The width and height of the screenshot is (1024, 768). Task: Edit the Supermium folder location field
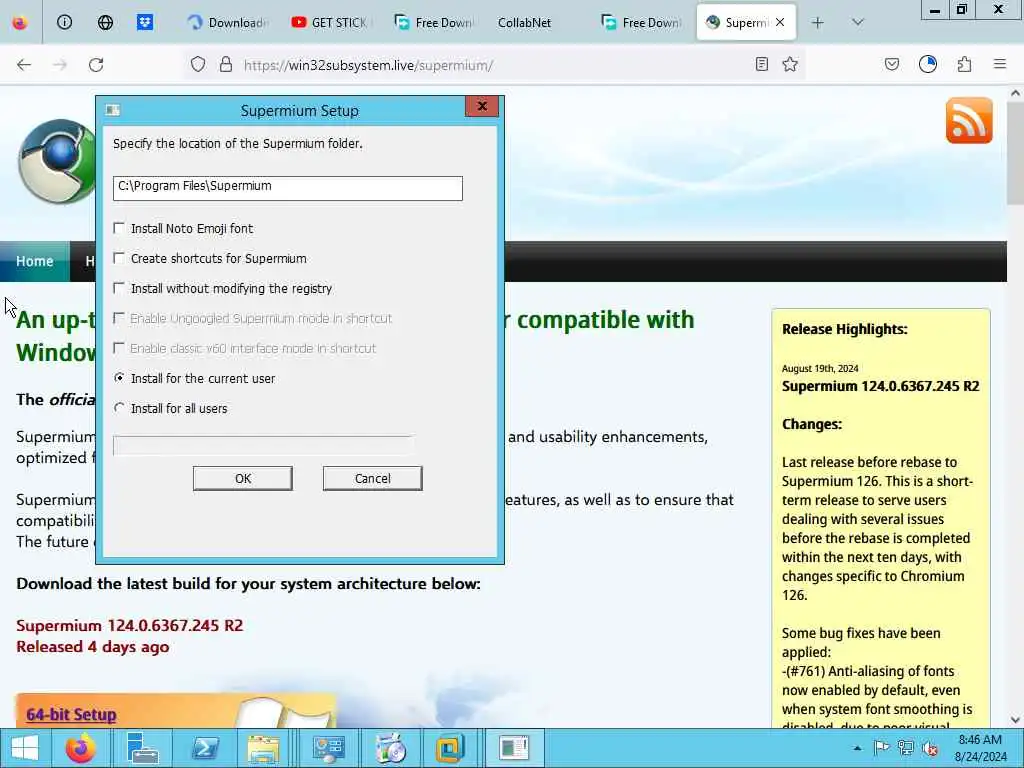click(x=287, y=188)
